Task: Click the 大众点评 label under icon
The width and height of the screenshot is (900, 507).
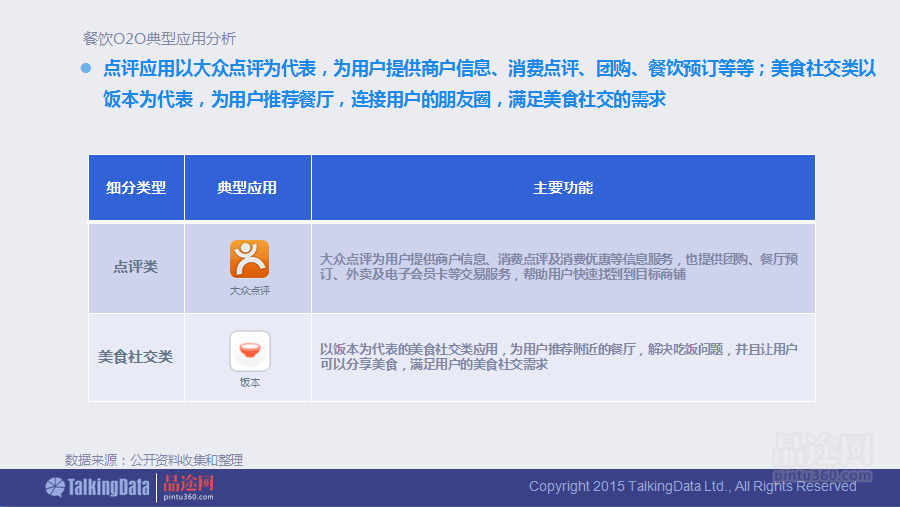Action: [250, 291]
